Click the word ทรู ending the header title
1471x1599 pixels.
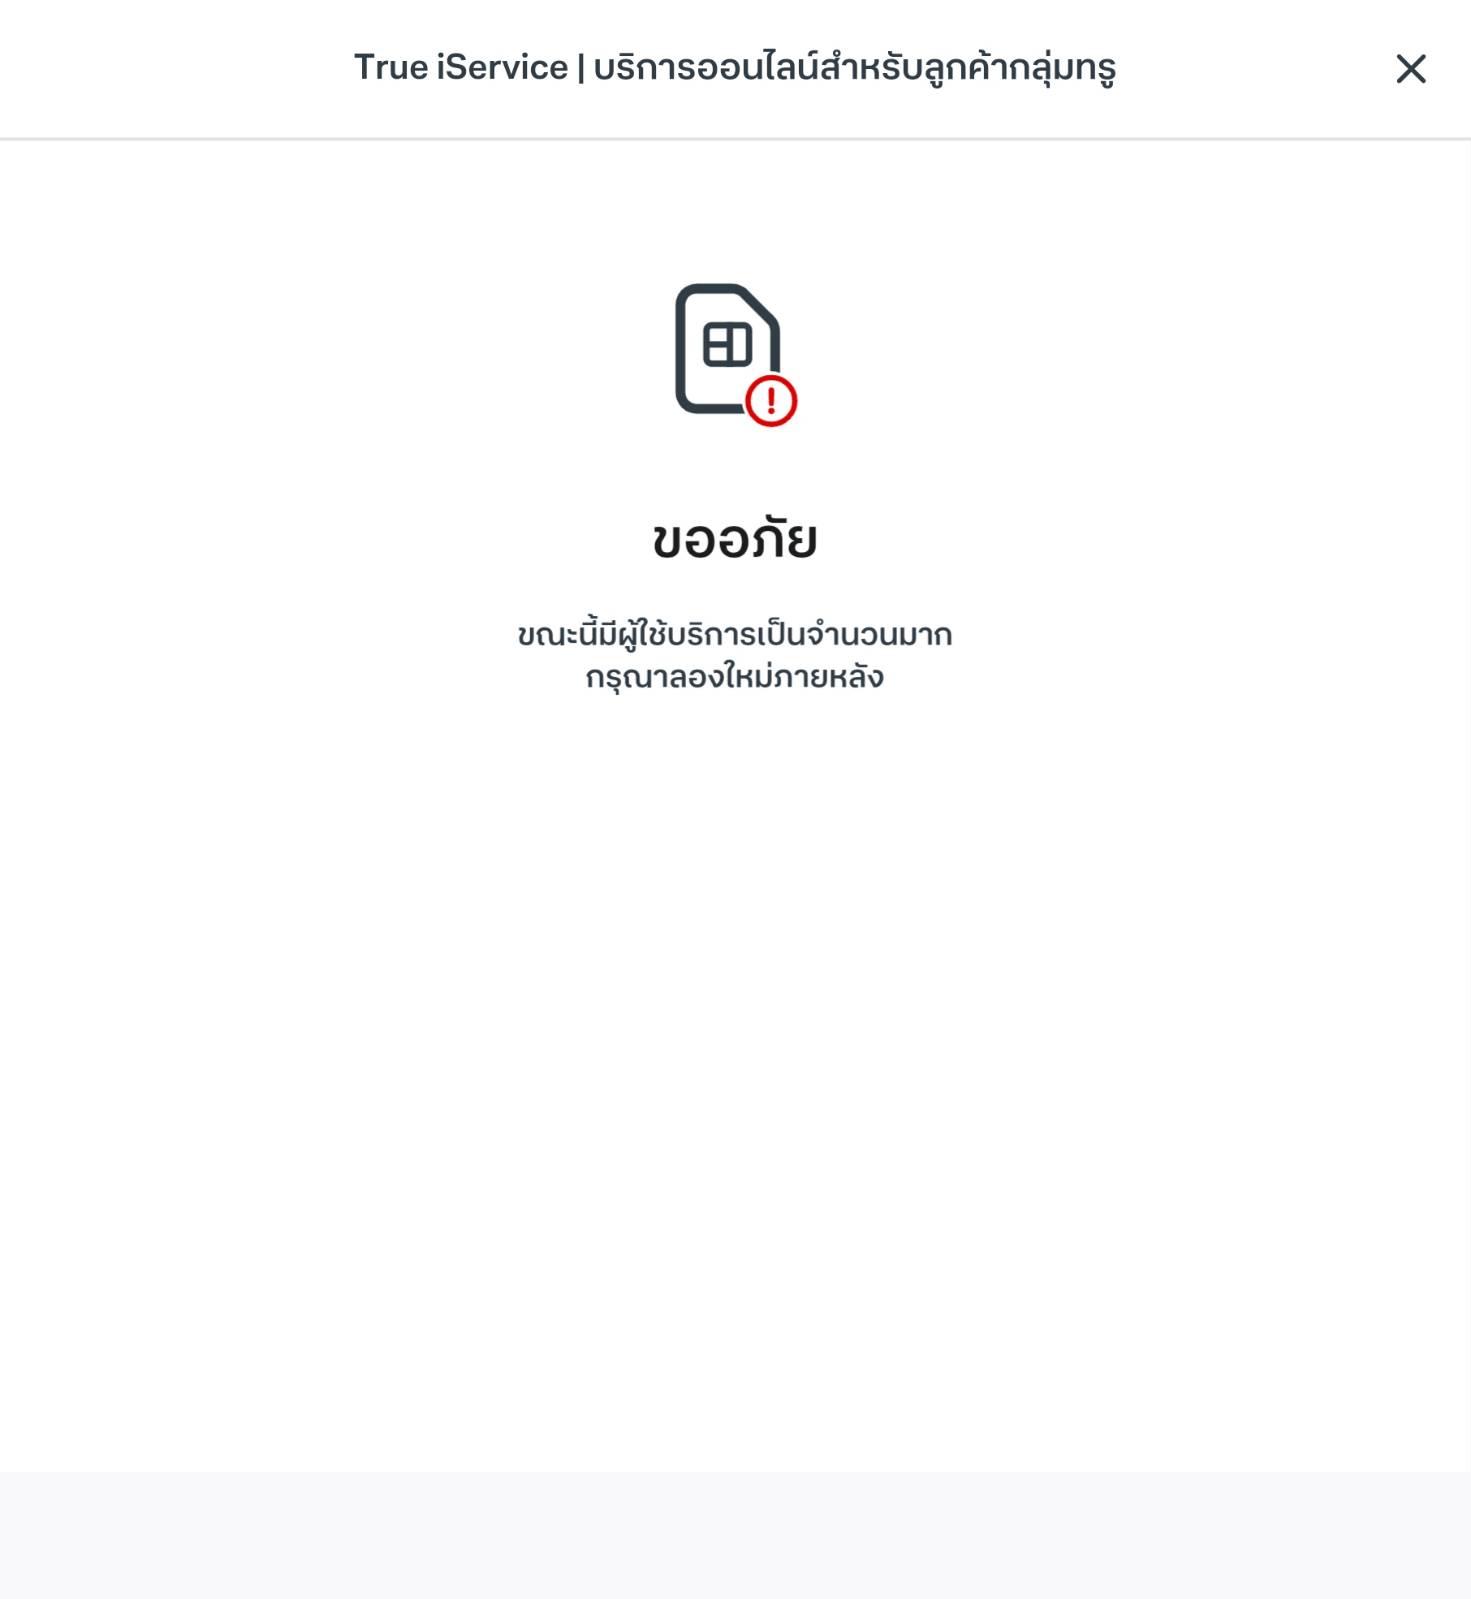tap(1094, 68)
